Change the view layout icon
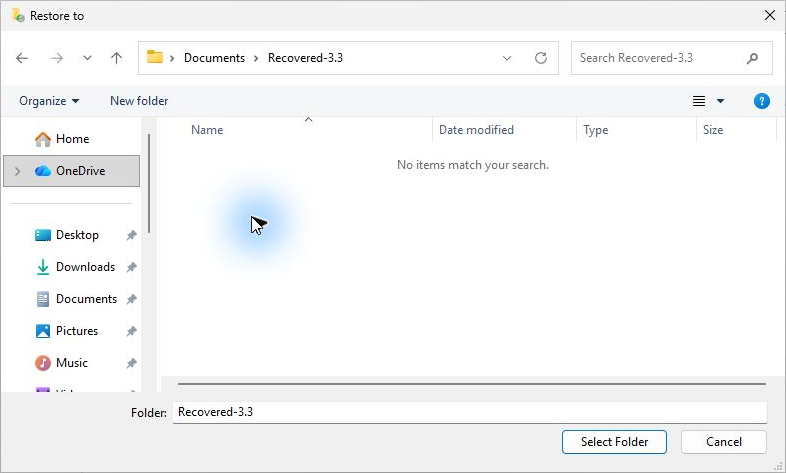Screen dimensions: 786x473 (x=699, y=101)
